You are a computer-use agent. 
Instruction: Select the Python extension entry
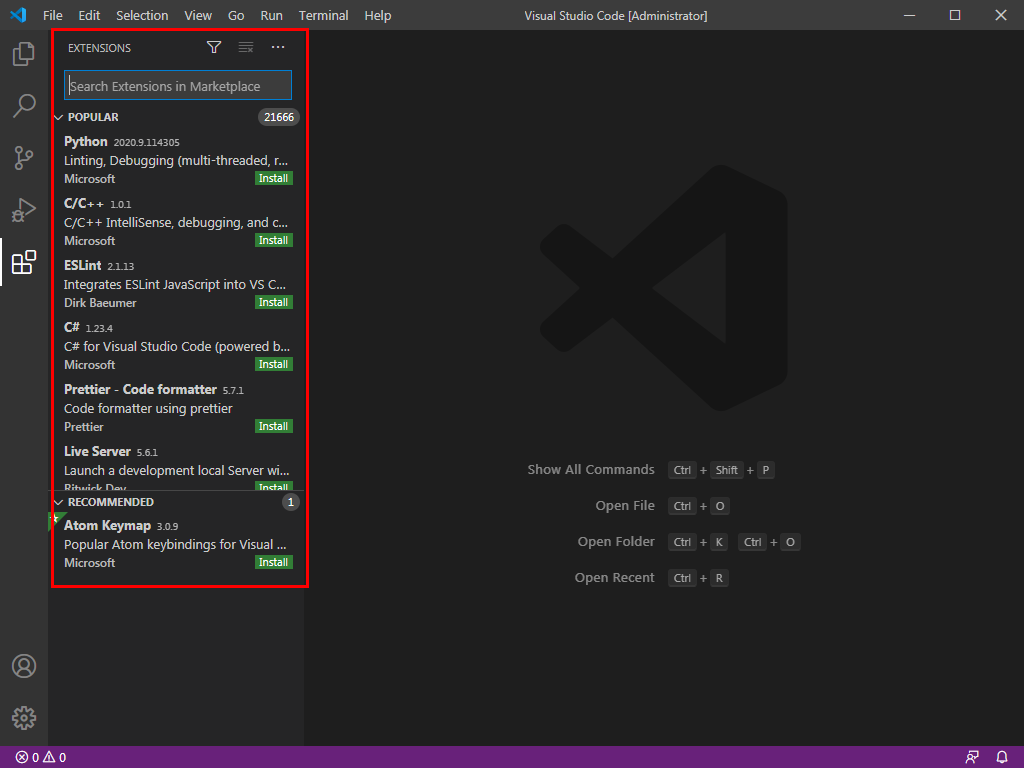pos(178,160)
